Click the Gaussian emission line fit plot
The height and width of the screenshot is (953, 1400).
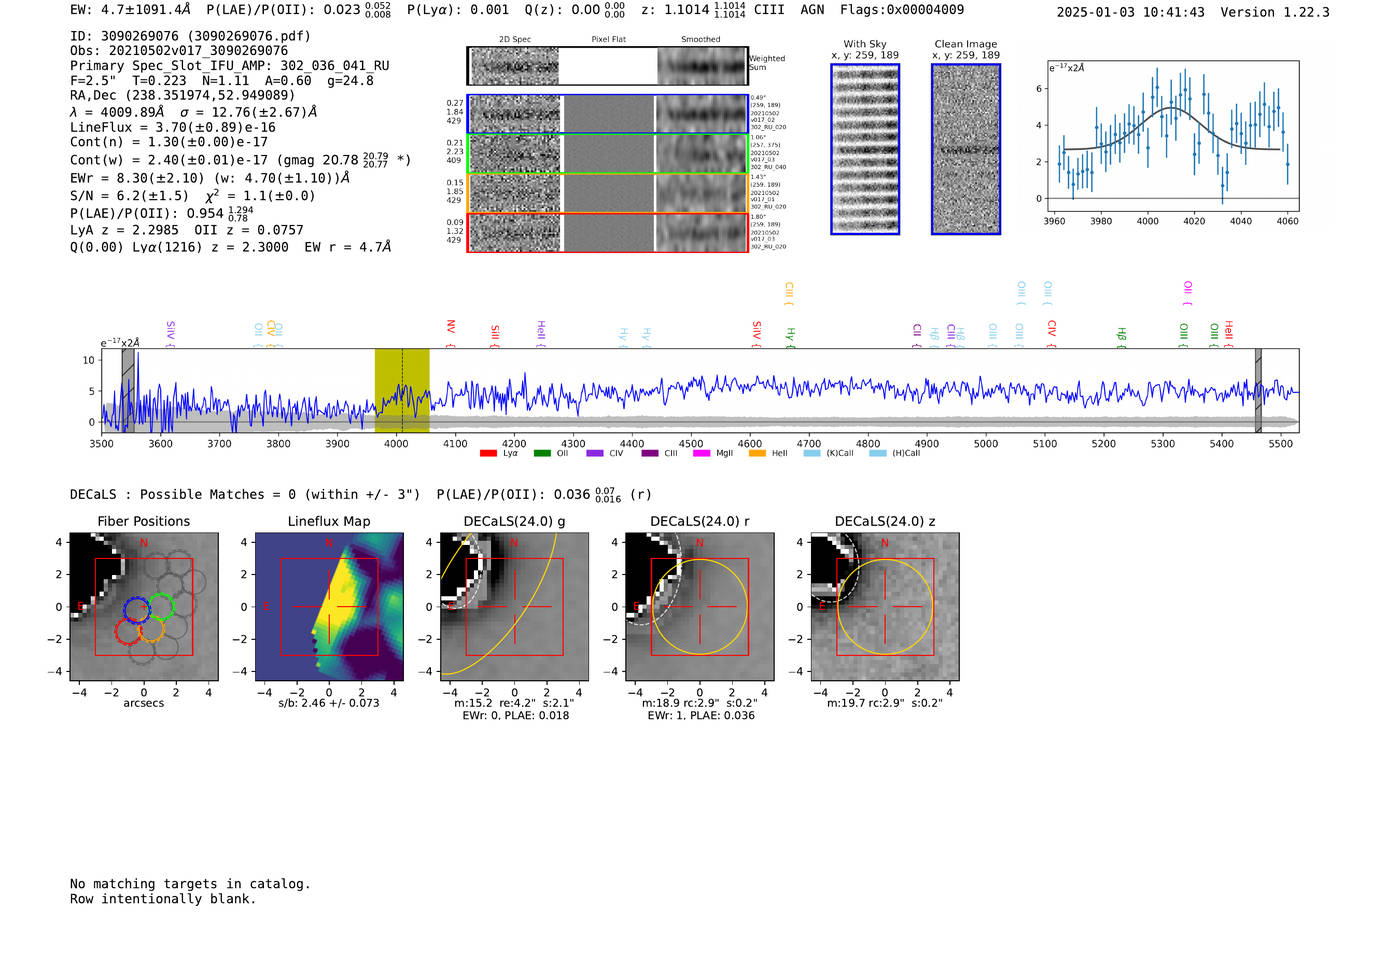point(1172,135)
